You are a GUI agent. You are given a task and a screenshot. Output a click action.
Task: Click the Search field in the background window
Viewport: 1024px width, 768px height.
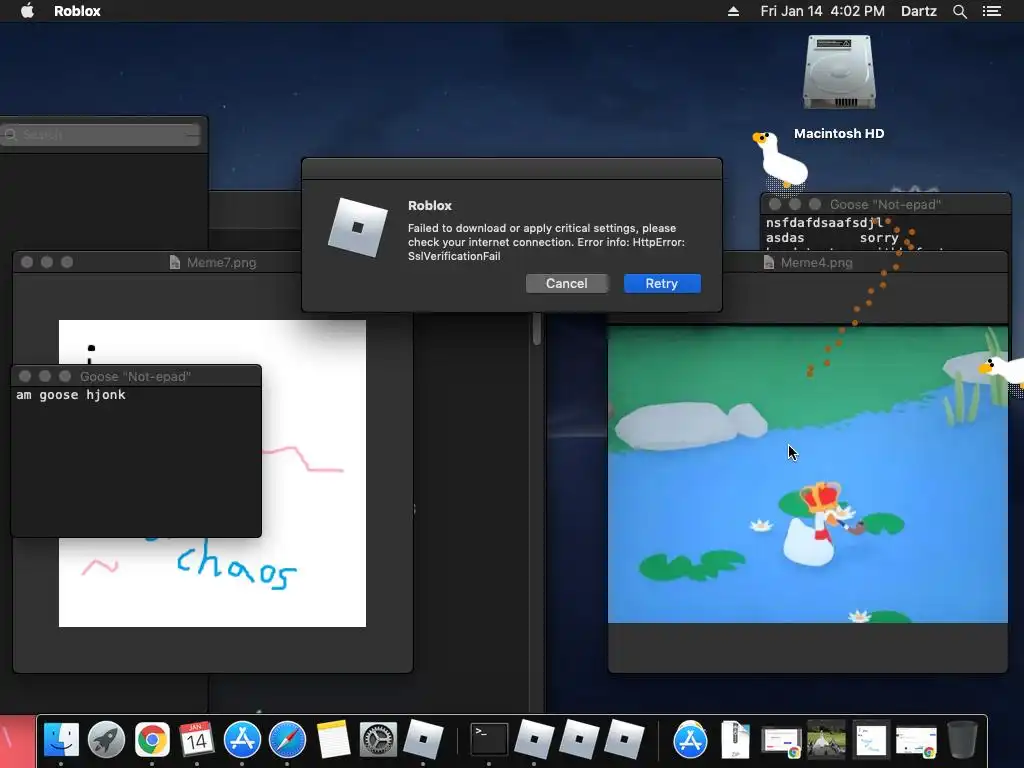pos(101,135)
